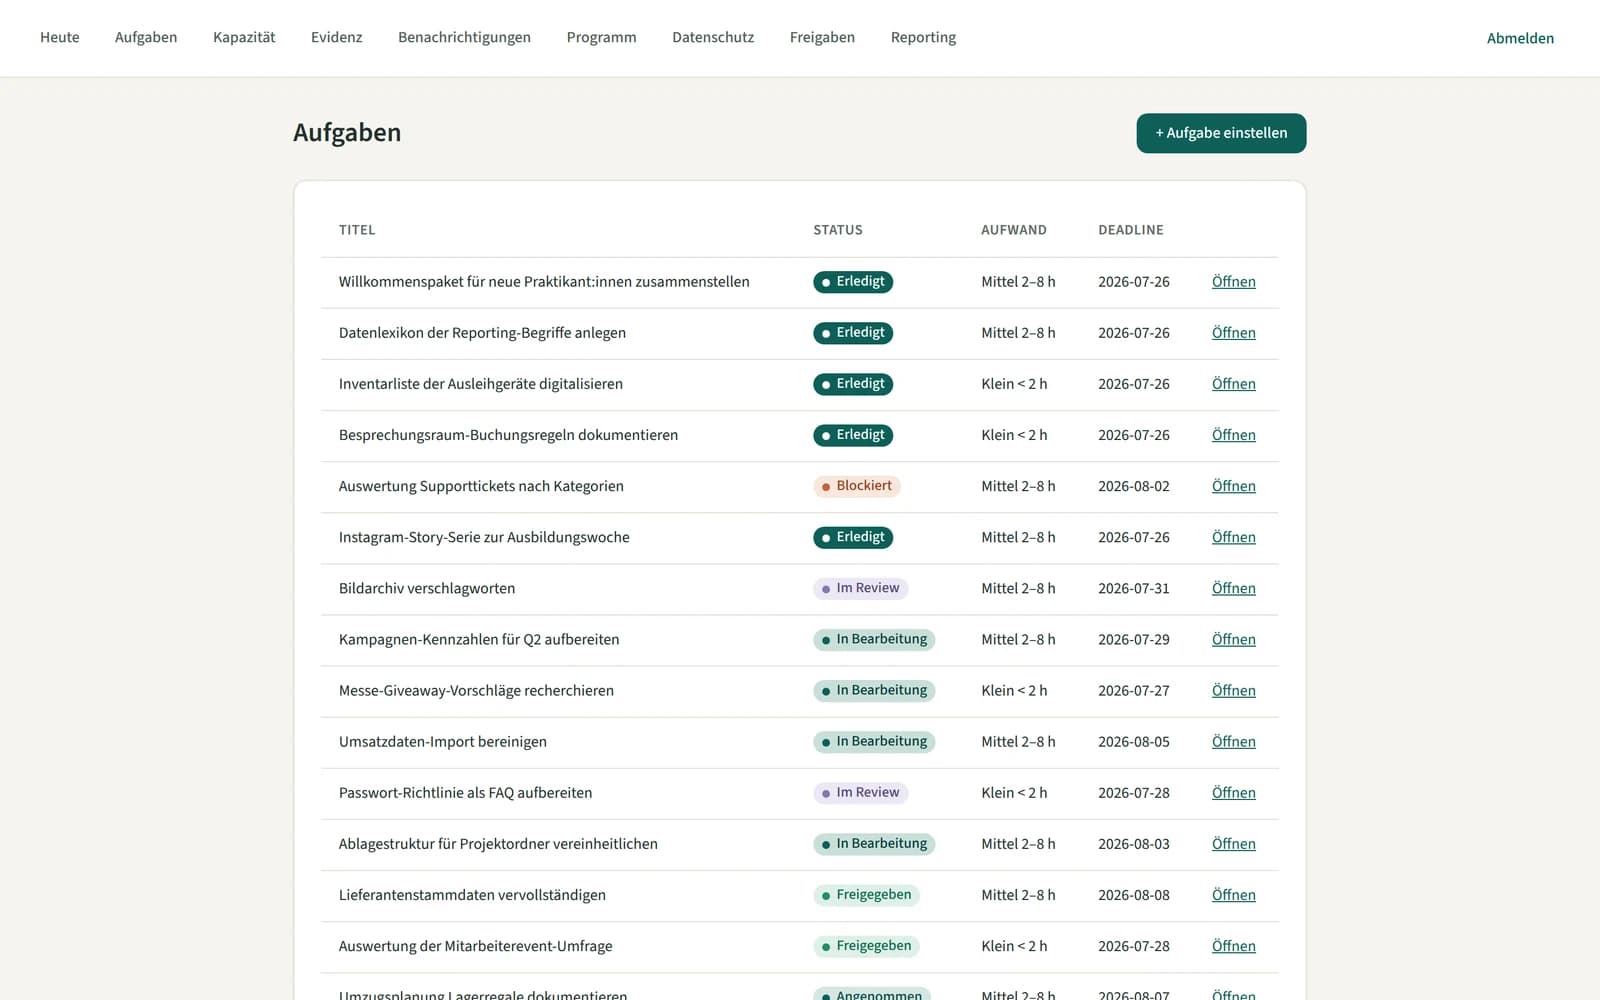Select title 'Inventarliste der Ausleihgeräte digitalisieren'
Screen dimensions: 1600x1000
[481, 384]
